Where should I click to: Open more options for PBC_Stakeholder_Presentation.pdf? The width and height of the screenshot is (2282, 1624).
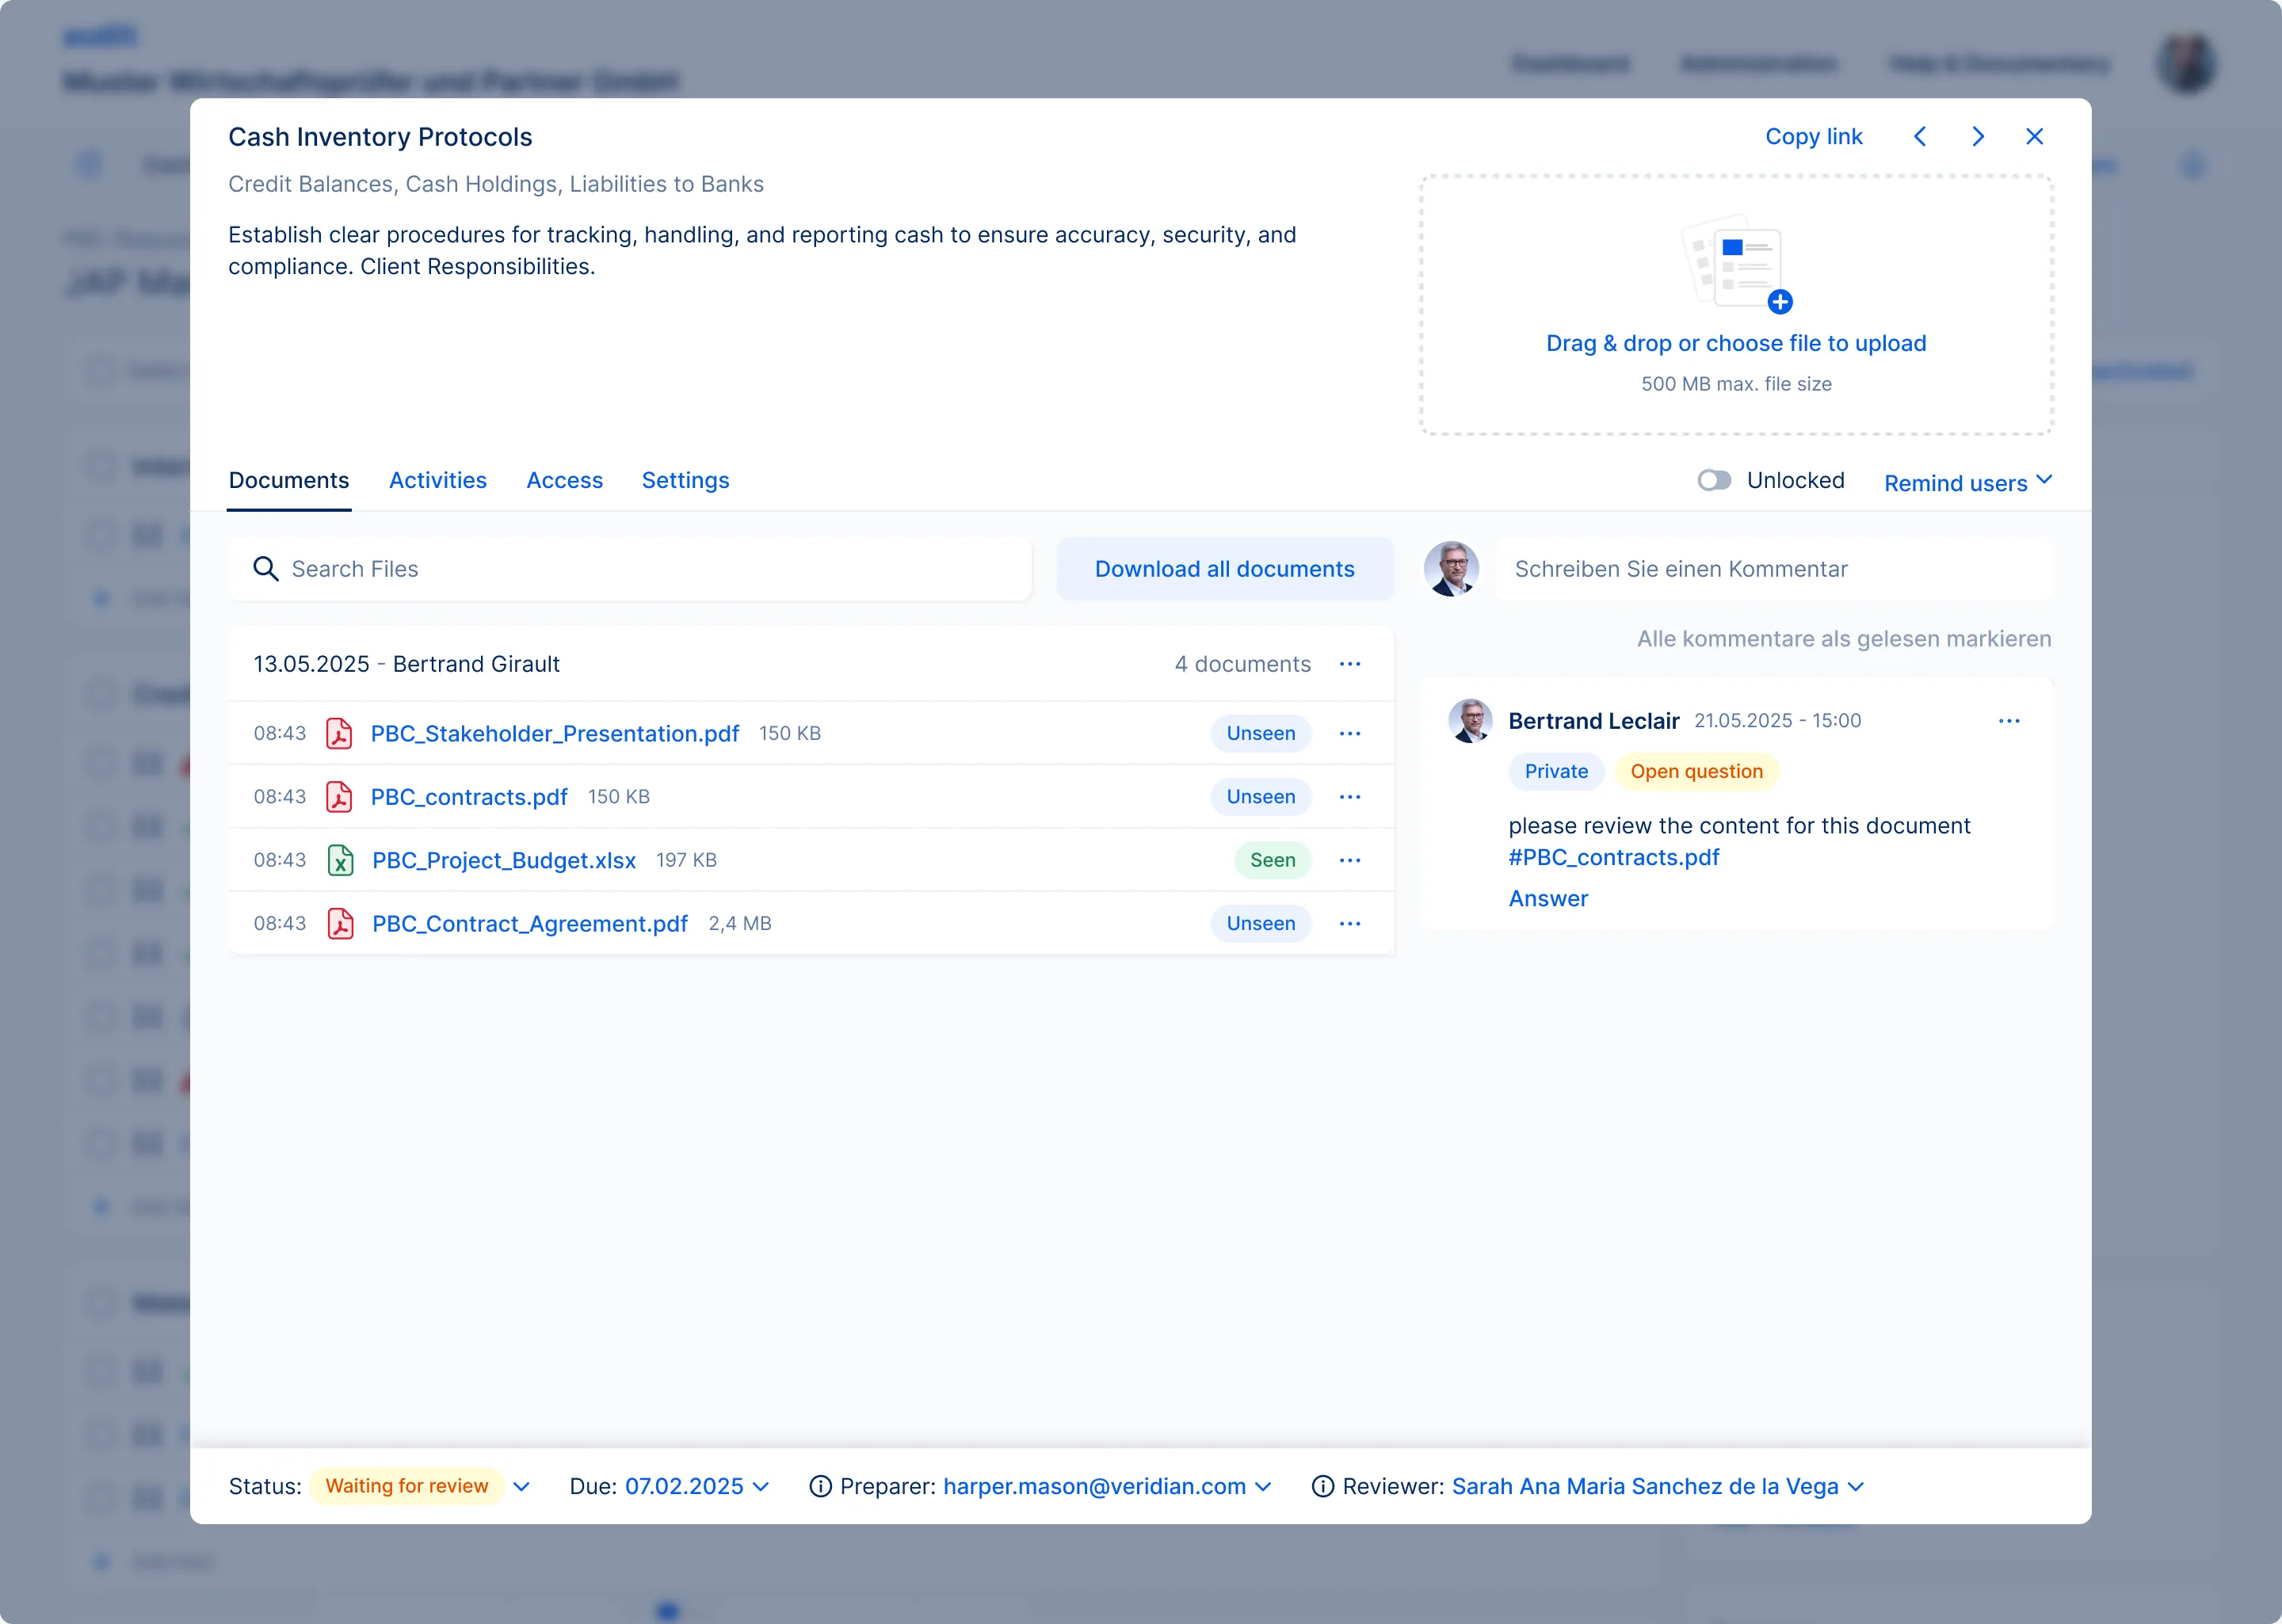[1350, 733]
